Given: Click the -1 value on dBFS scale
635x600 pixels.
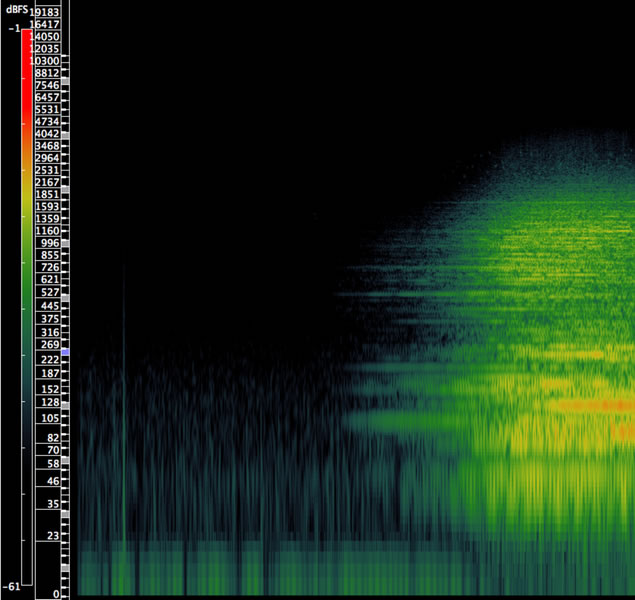Looking at the screenshot, I should pos(12,29).
